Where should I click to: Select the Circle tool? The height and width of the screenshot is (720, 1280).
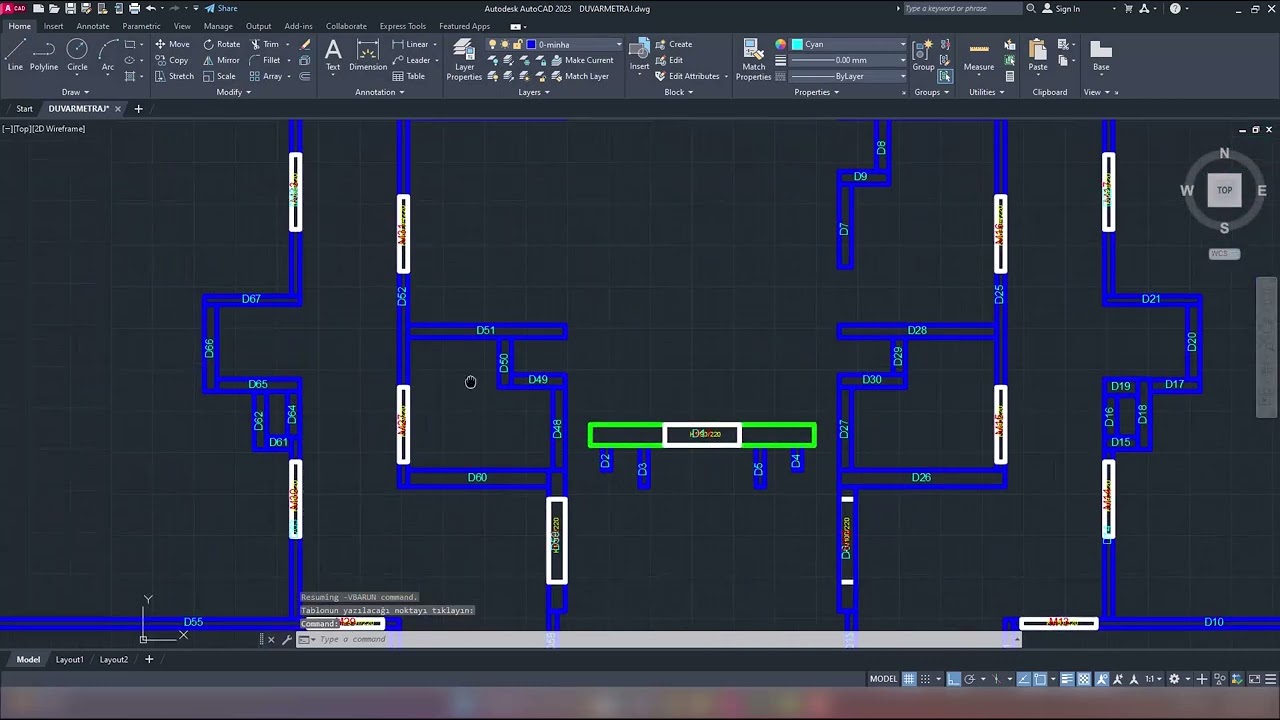pyautogui.click(x=77, y=54)
